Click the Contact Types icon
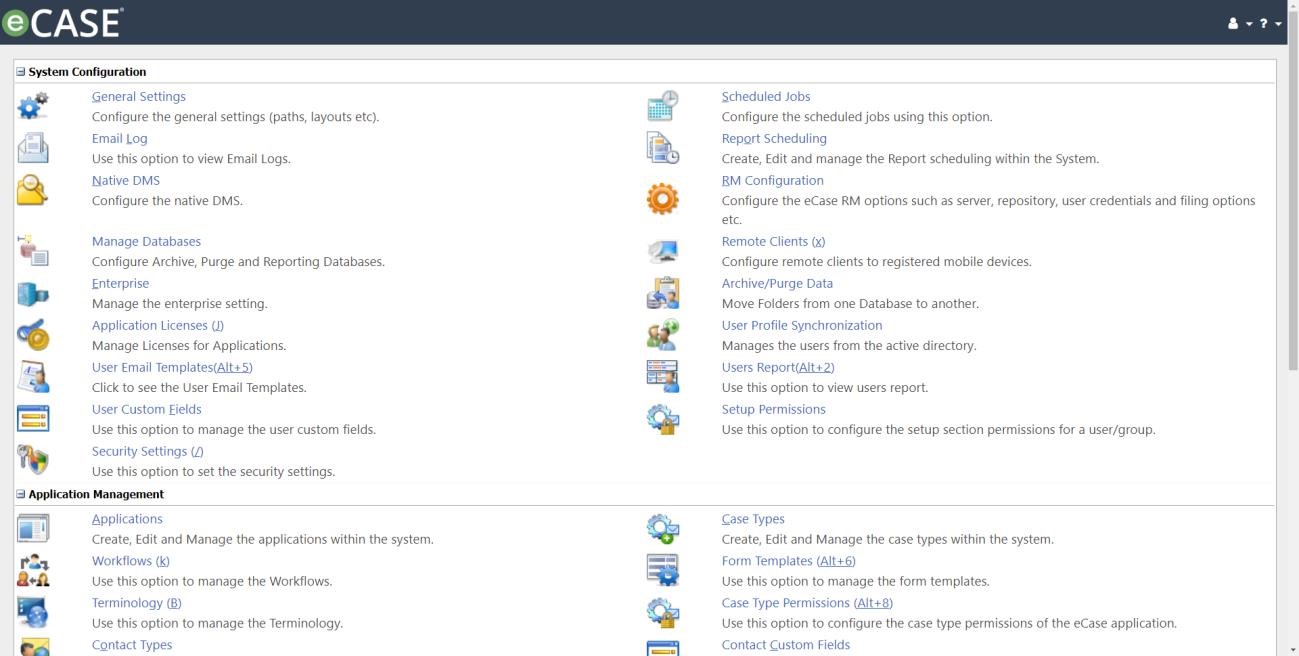This screenshot has height=656, width=1299. [33, 648]
